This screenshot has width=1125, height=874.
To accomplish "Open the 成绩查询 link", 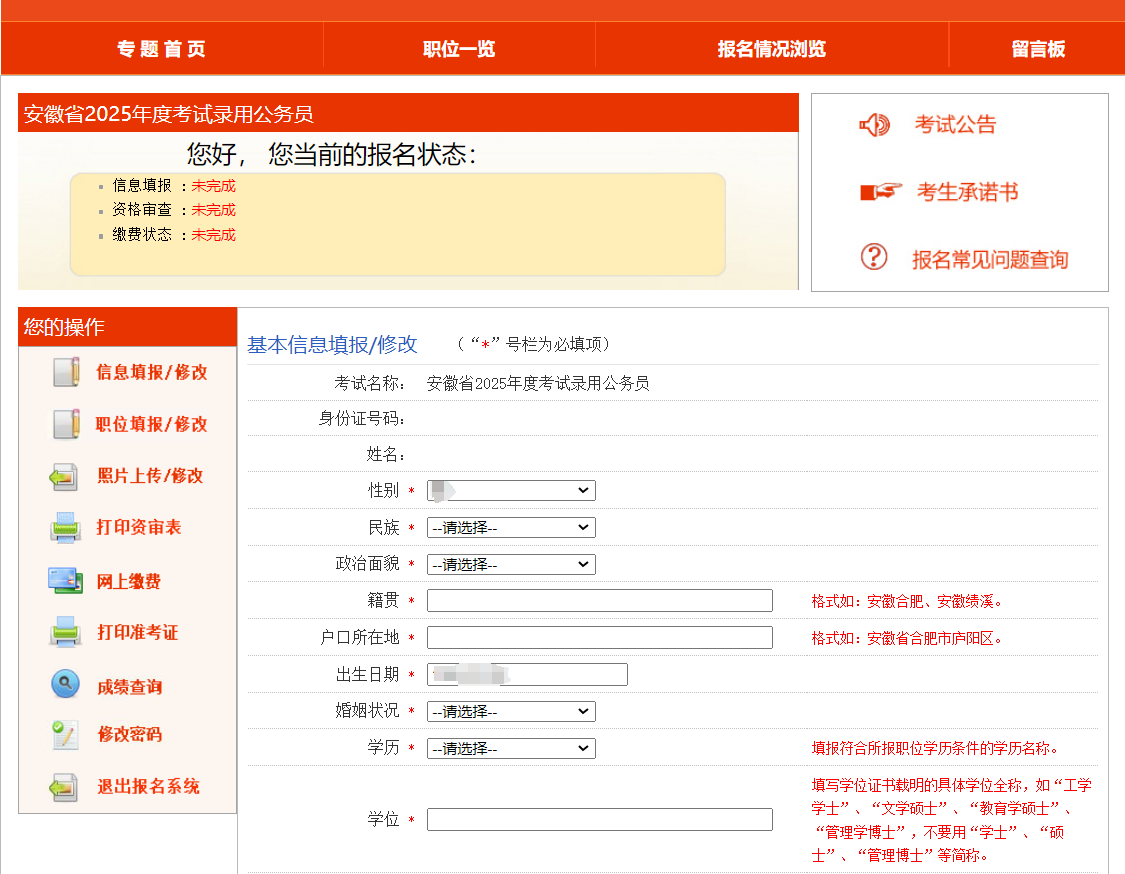I will [130, 687].
